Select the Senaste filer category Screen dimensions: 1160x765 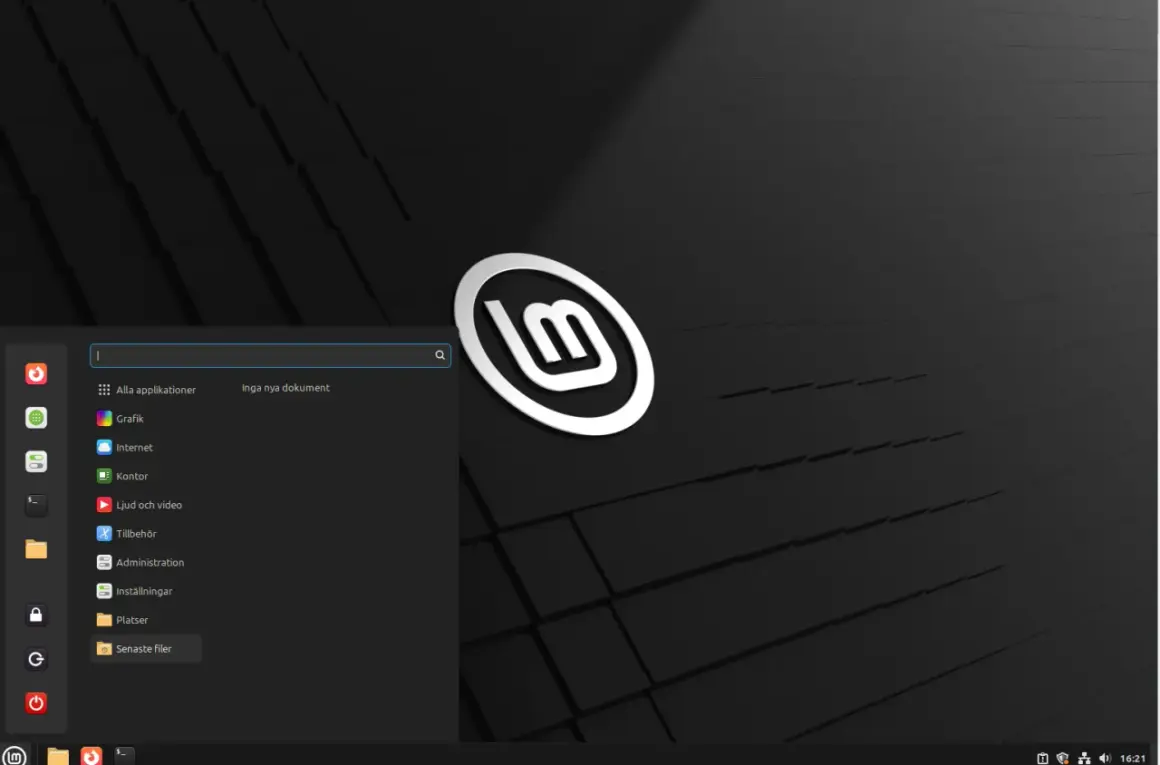click(146, 648)
